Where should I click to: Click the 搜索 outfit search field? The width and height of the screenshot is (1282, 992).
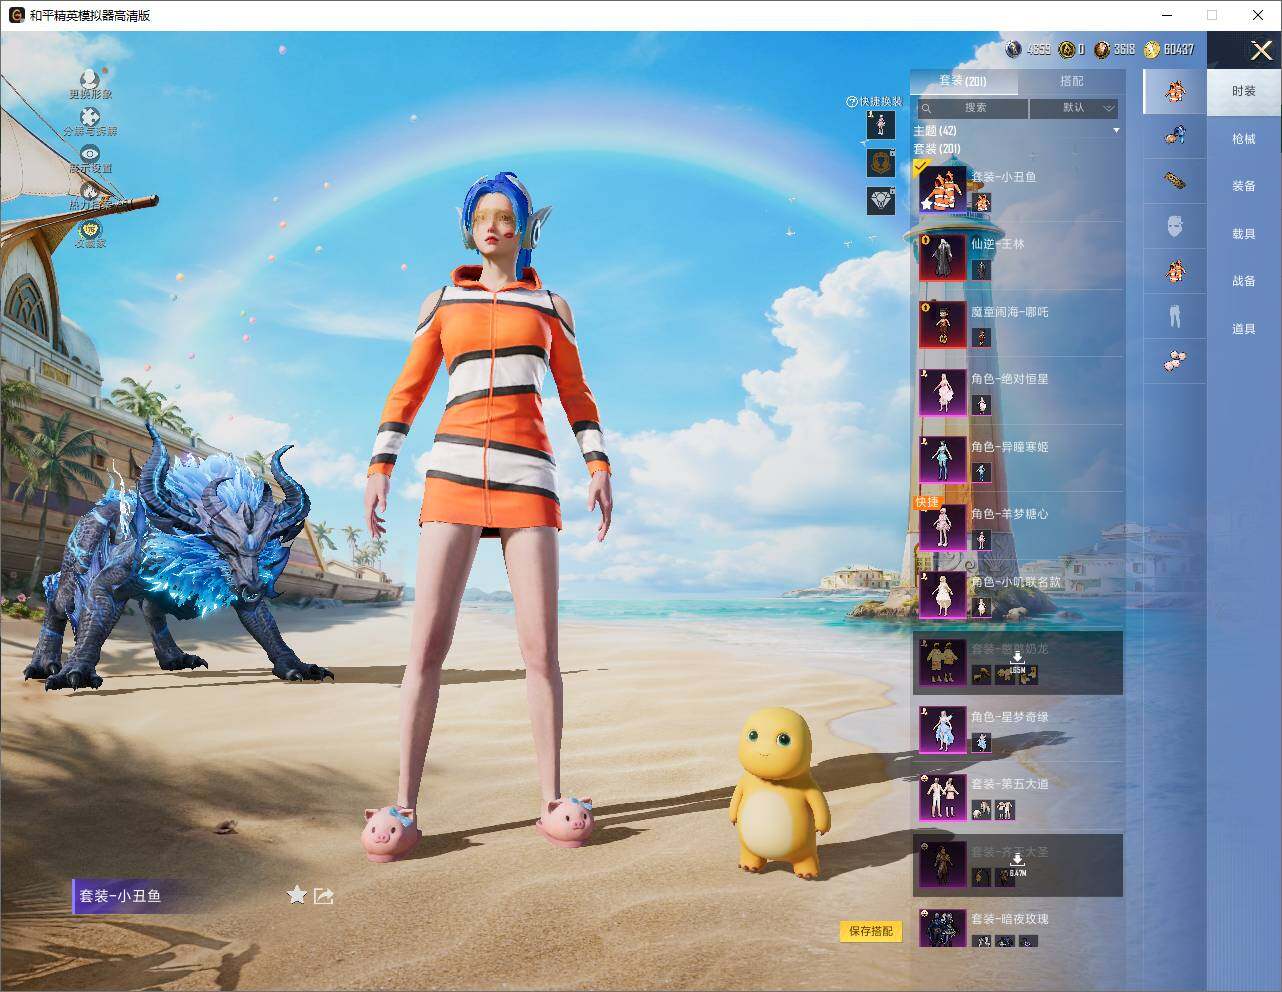(x=972, y=108)
